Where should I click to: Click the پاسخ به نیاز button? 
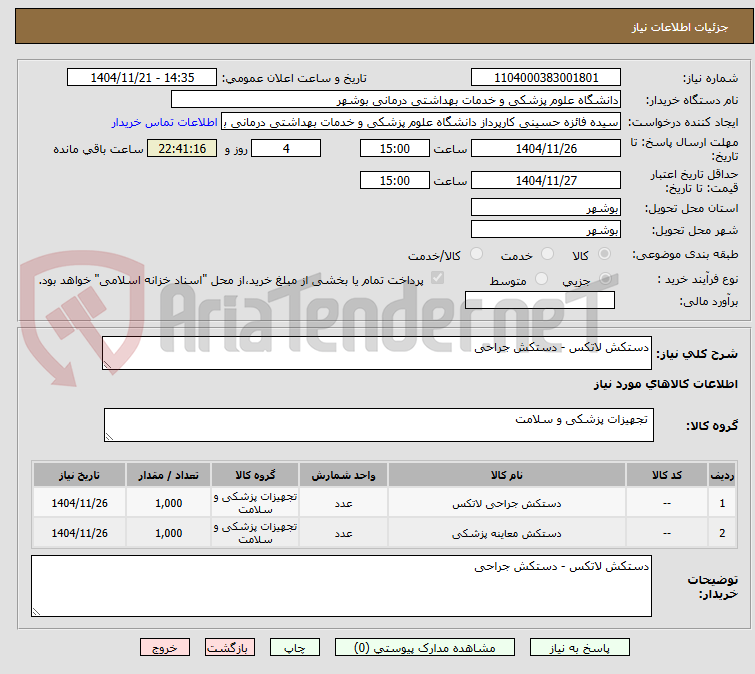pyautogui.click(x=580, y=648)
